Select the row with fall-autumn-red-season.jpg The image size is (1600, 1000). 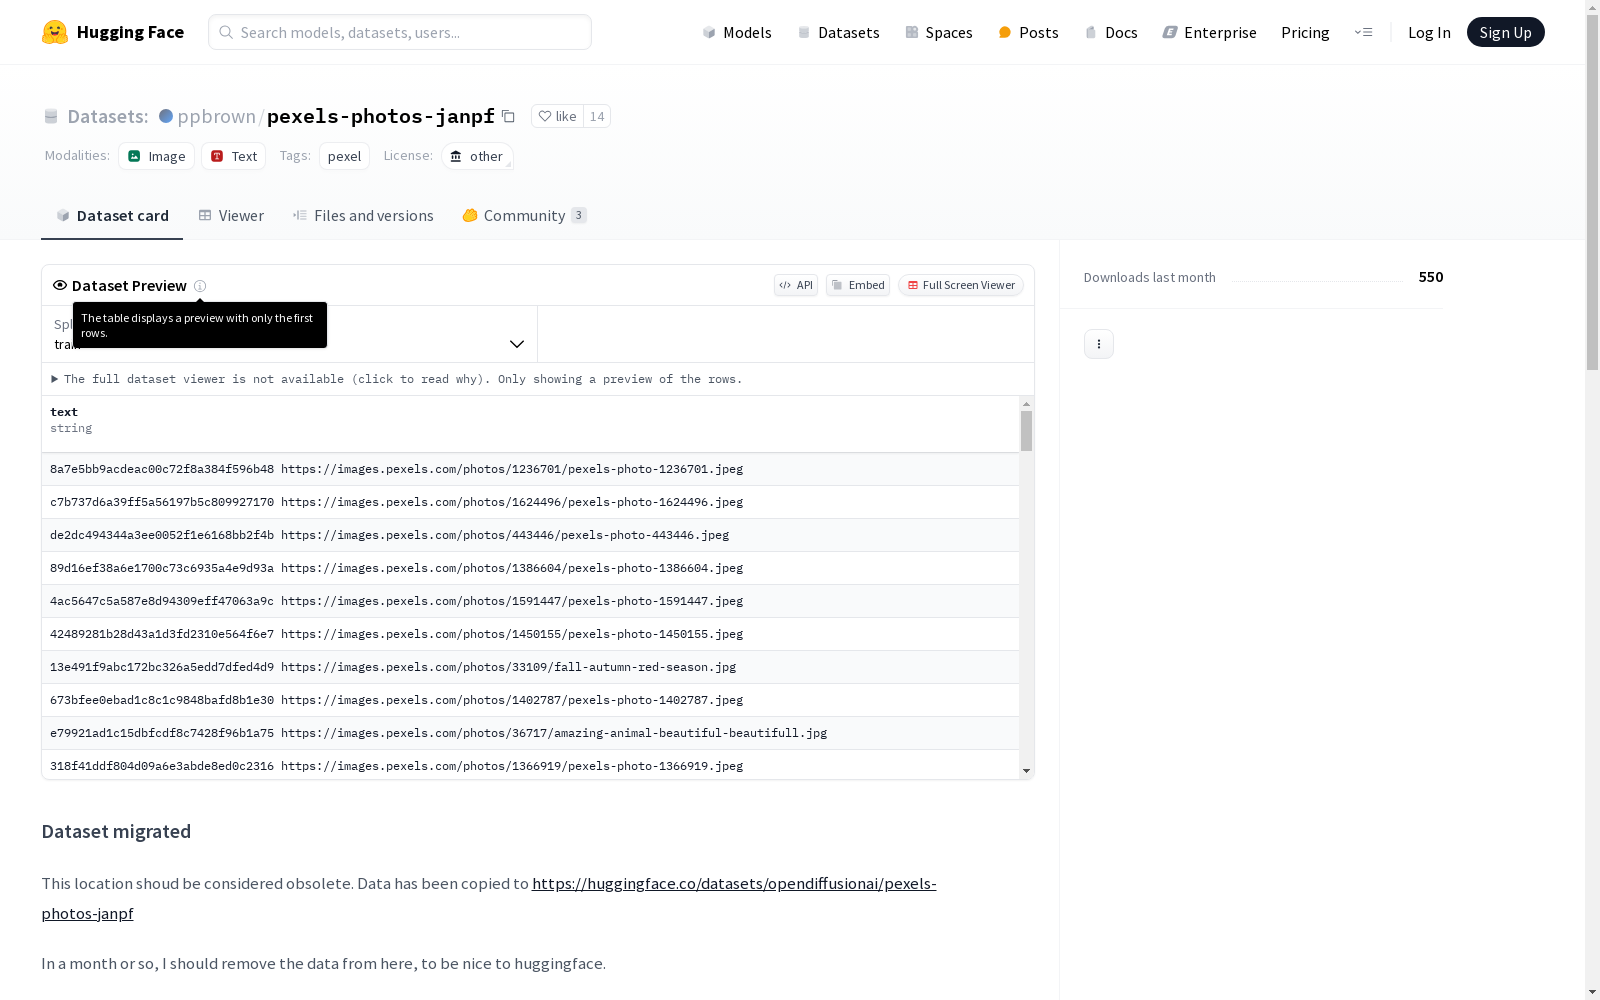pyautogui.click(x=530, y=667)
